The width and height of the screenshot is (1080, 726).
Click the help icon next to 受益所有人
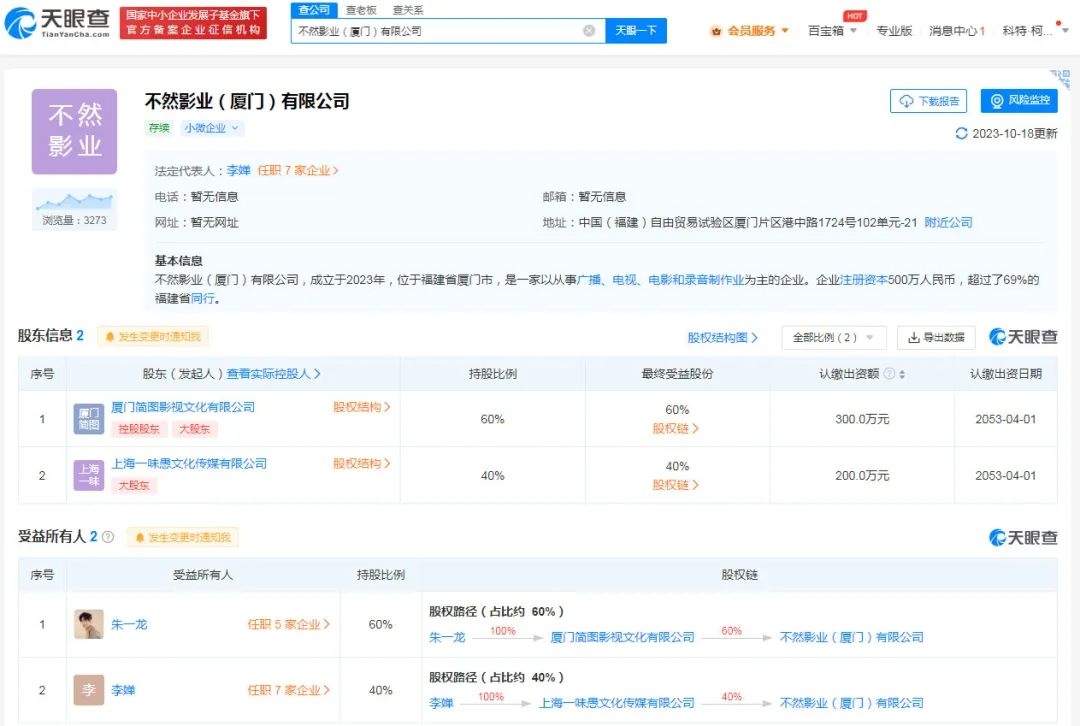pyautogui.click(x=108, y=537)
